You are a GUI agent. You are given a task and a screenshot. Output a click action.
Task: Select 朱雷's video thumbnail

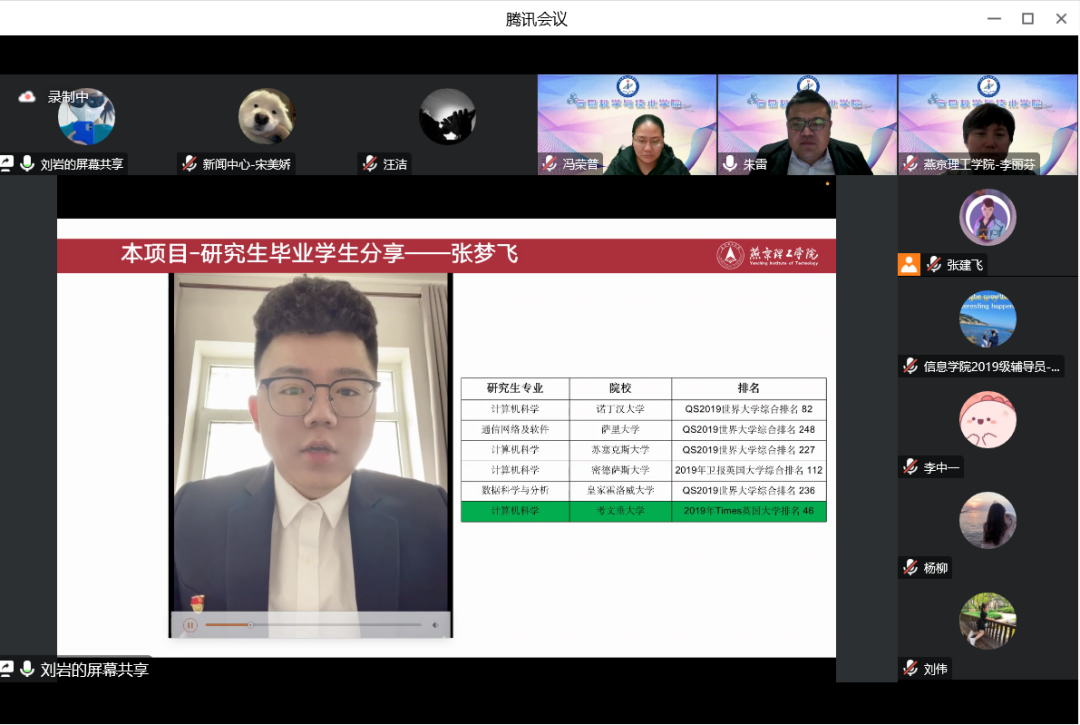click(x=806, y=124)
